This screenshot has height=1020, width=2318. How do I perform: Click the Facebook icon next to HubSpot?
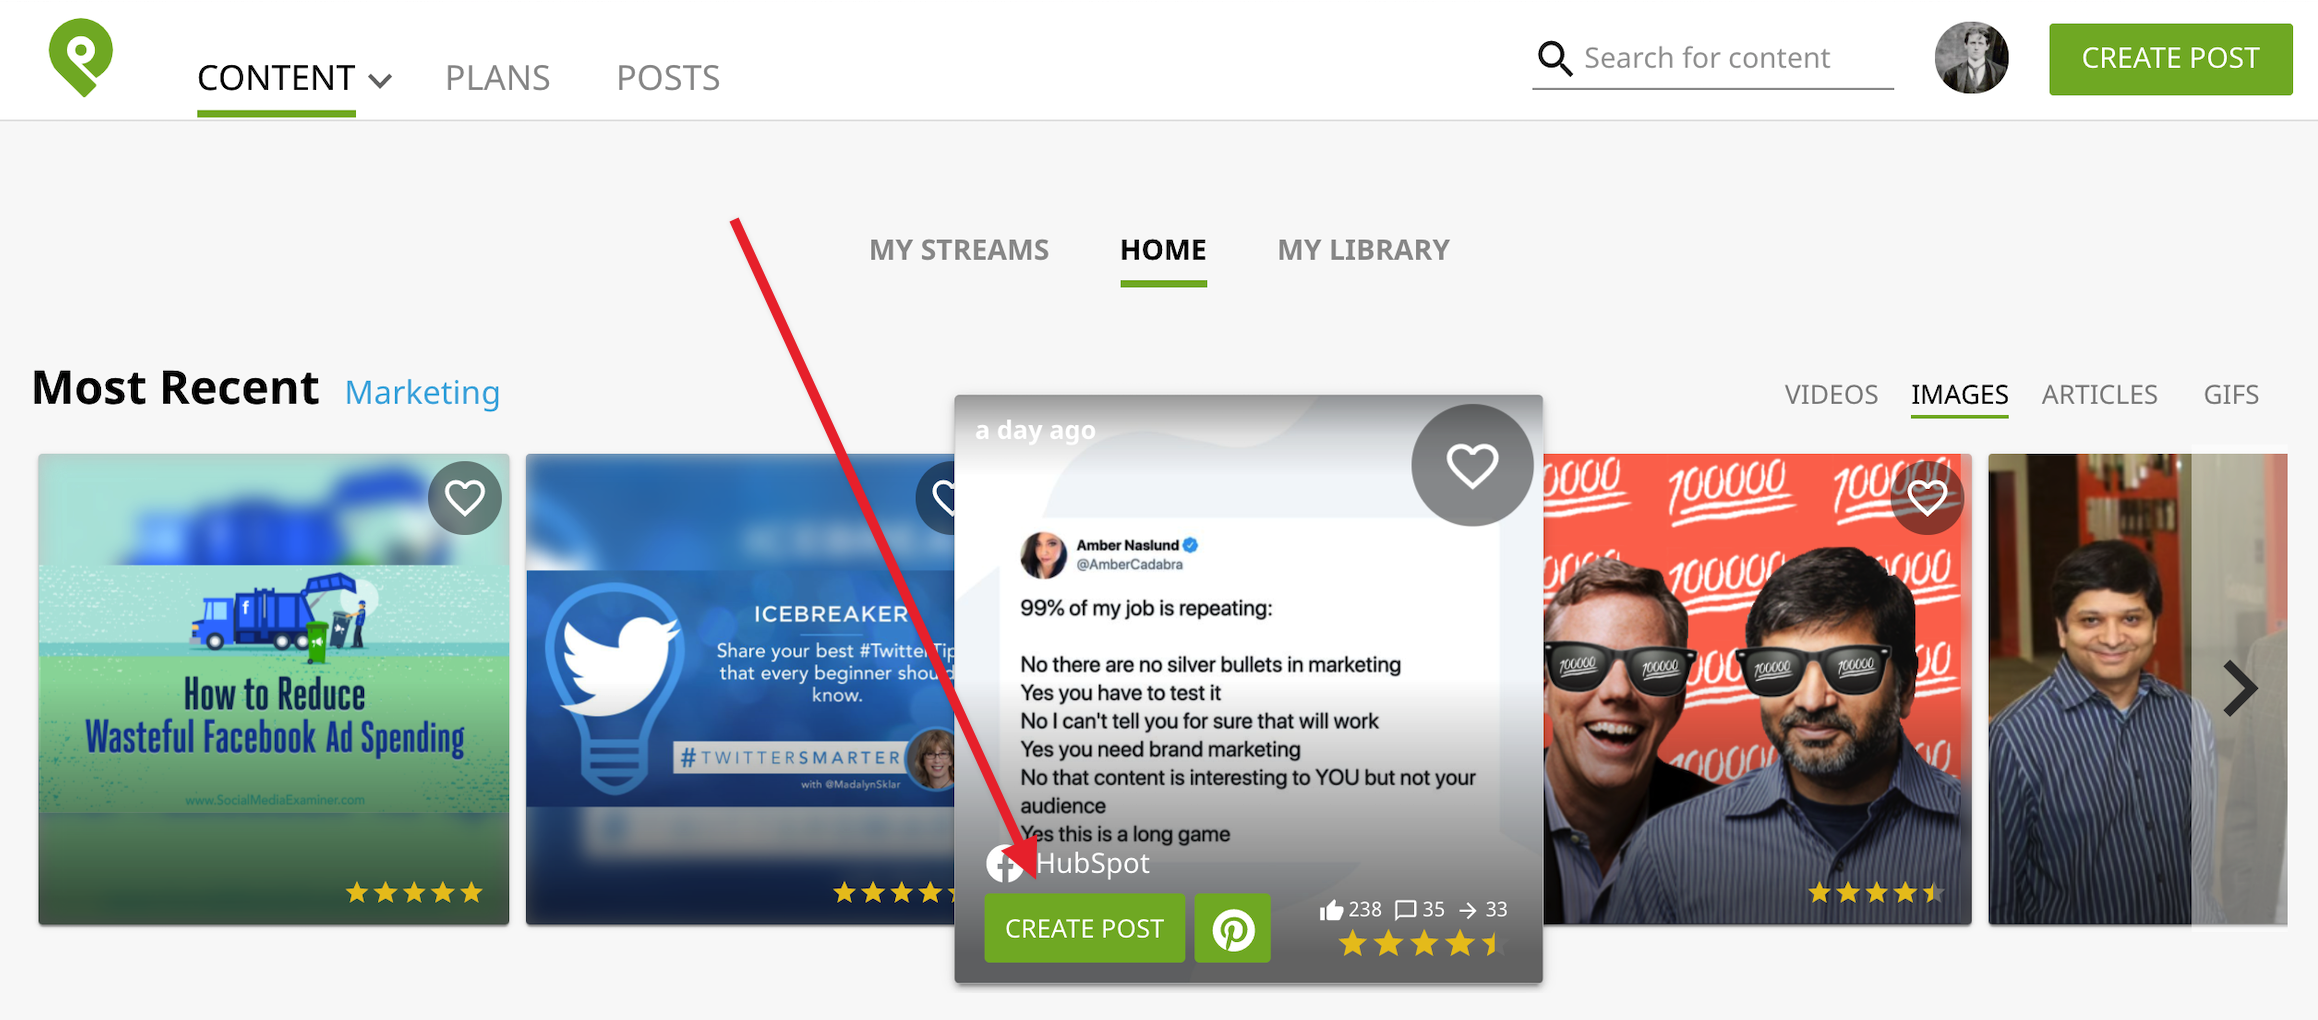pyautogui.click(x=1005, y=863)
